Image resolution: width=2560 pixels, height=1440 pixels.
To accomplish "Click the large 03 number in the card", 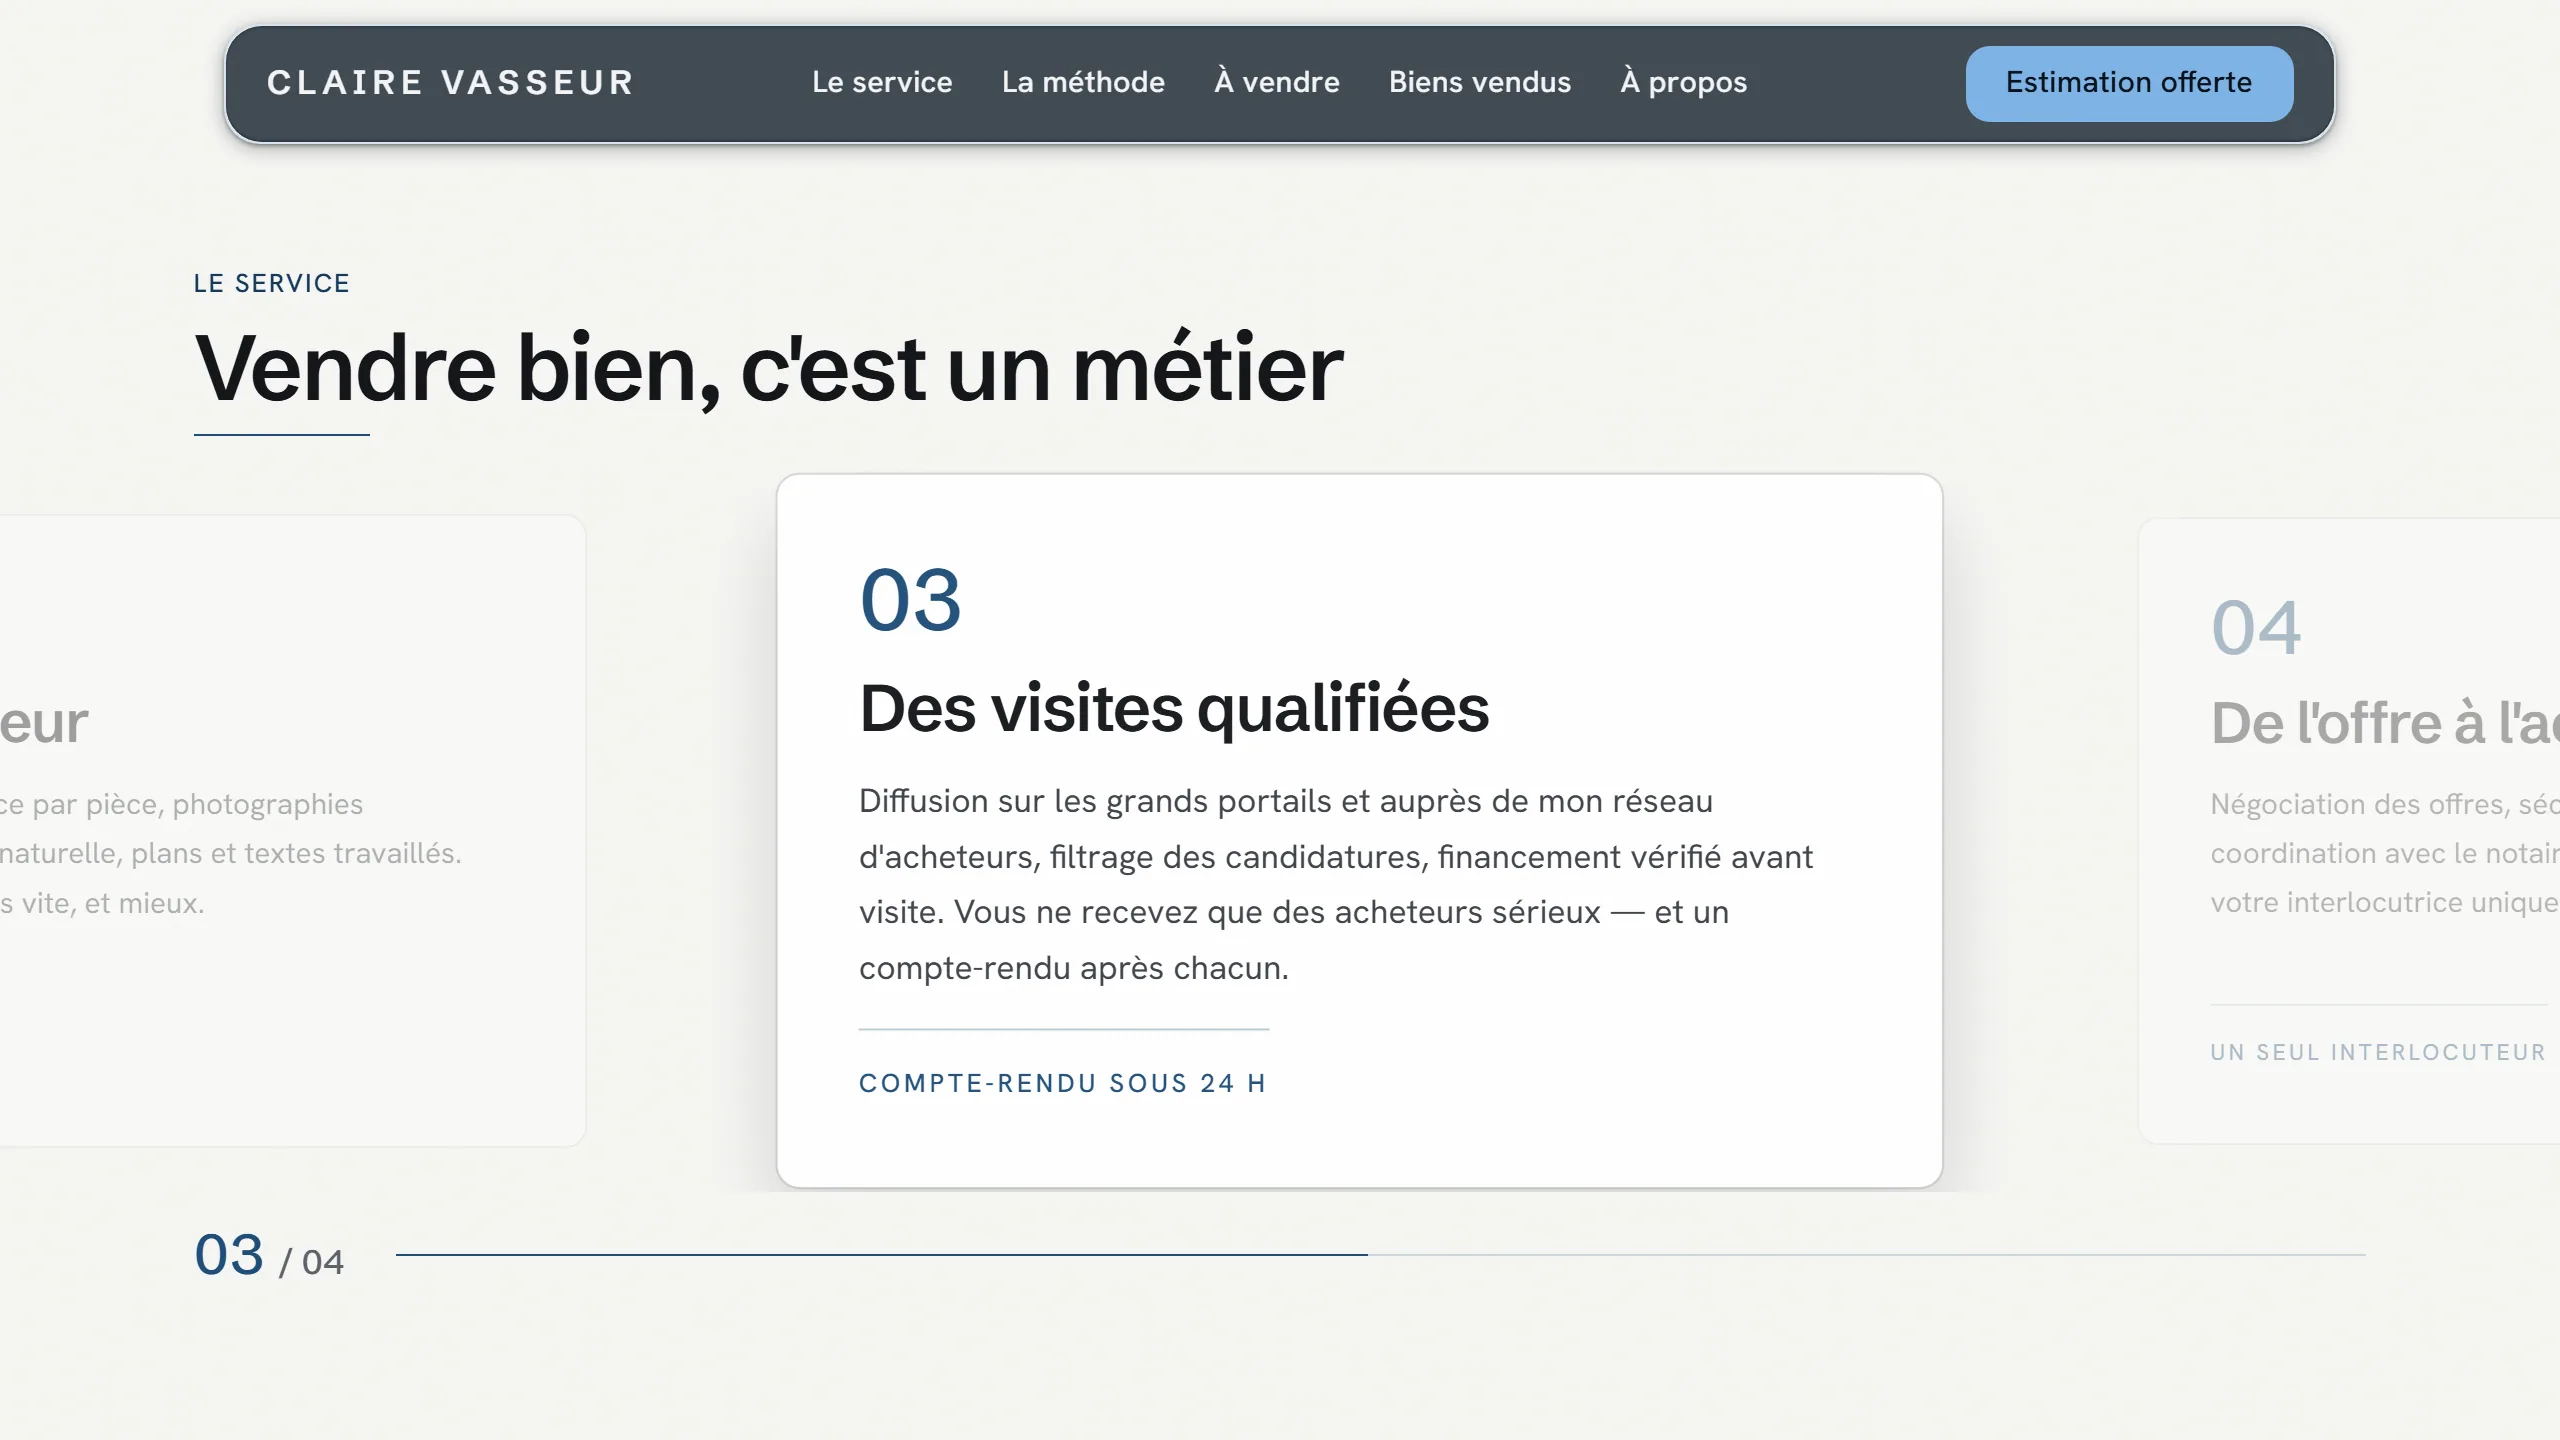I will (910, 600).
